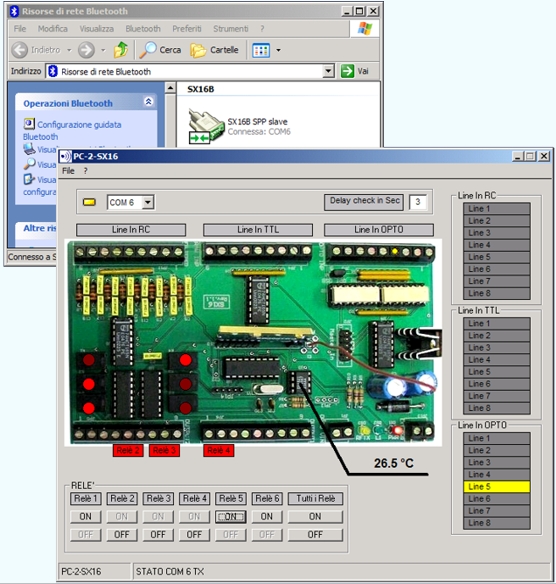Click the 26.5 °C temperature reading
Image resolution: width=556 pixels, height=584 pixels.
394,463
